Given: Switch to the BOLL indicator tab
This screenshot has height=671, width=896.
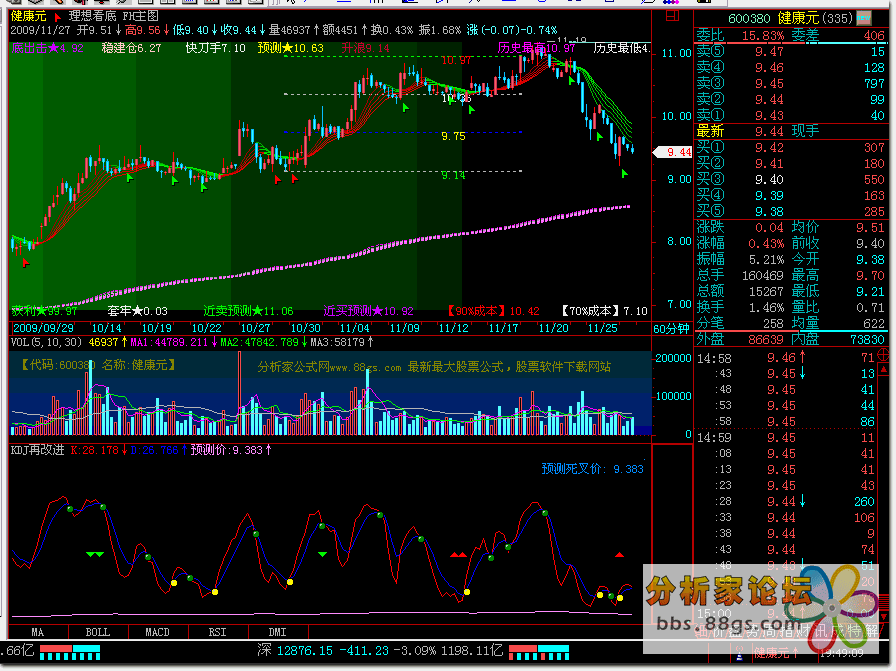Looking at the screenshot, I should (x=97, y=632).
